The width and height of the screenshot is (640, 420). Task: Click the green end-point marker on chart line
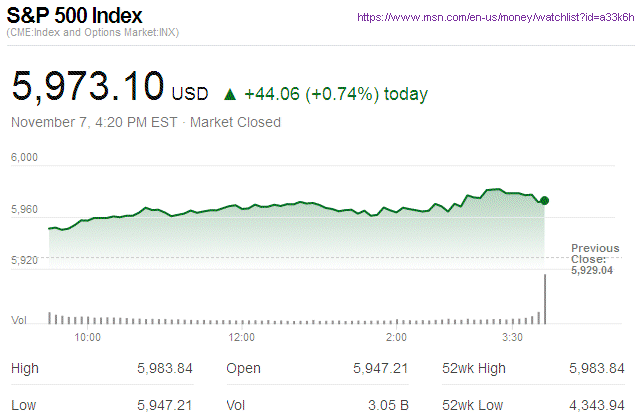click(544, 200)
